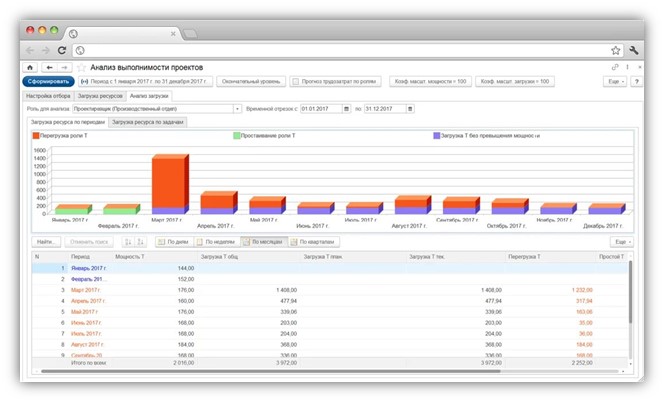Go to the 1C home page icon
This screenshot has height=402, width=664.
[x=29, y=67]
